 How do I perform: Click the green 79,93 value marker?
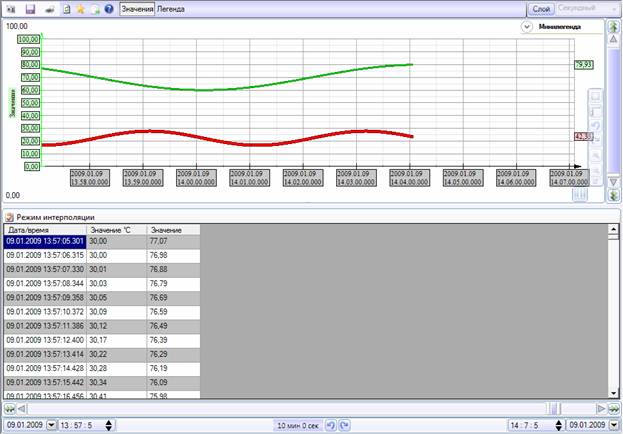[x=584, y=65]
